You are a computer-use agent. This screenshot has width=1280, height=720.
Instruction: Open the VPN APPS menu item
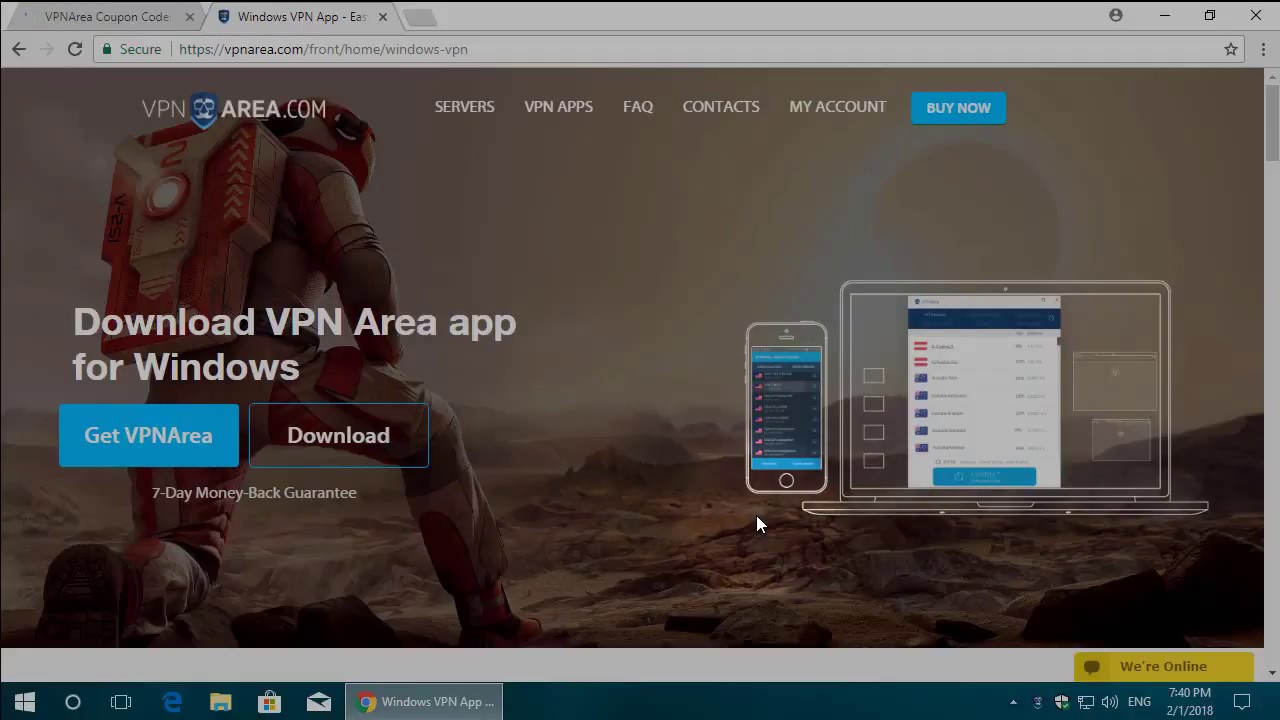(x=558, y=107)
